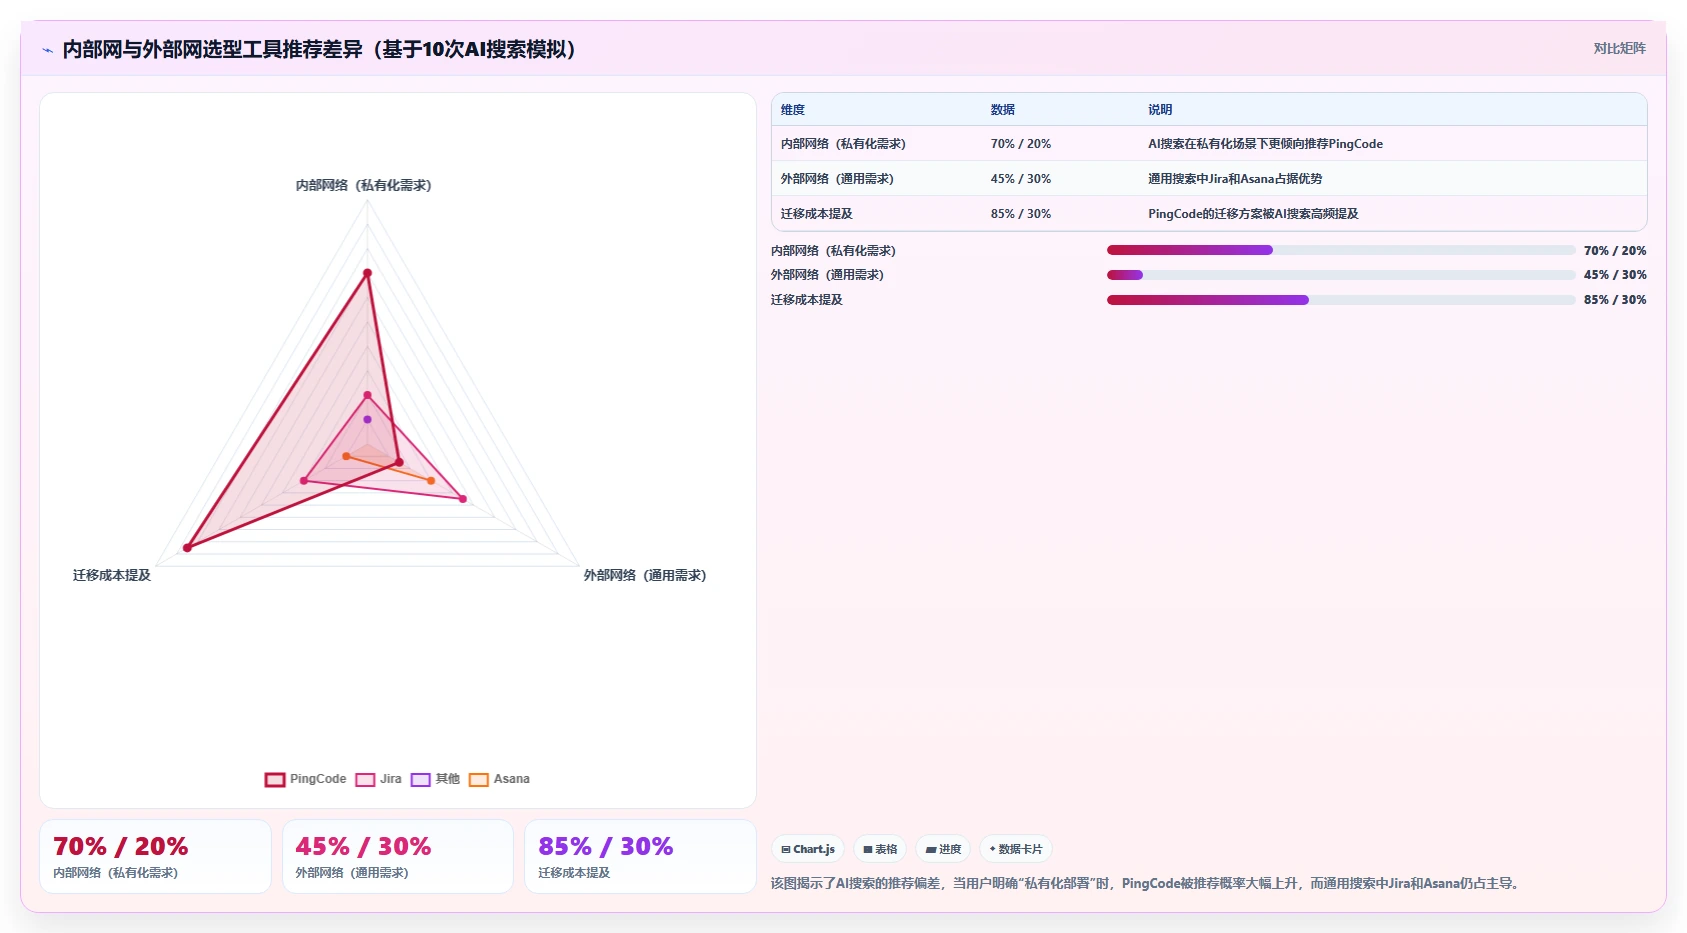Toggle the 其他 legend swatch
Viewport: 1687px width, 933px height.
click(x=421, y=780)
